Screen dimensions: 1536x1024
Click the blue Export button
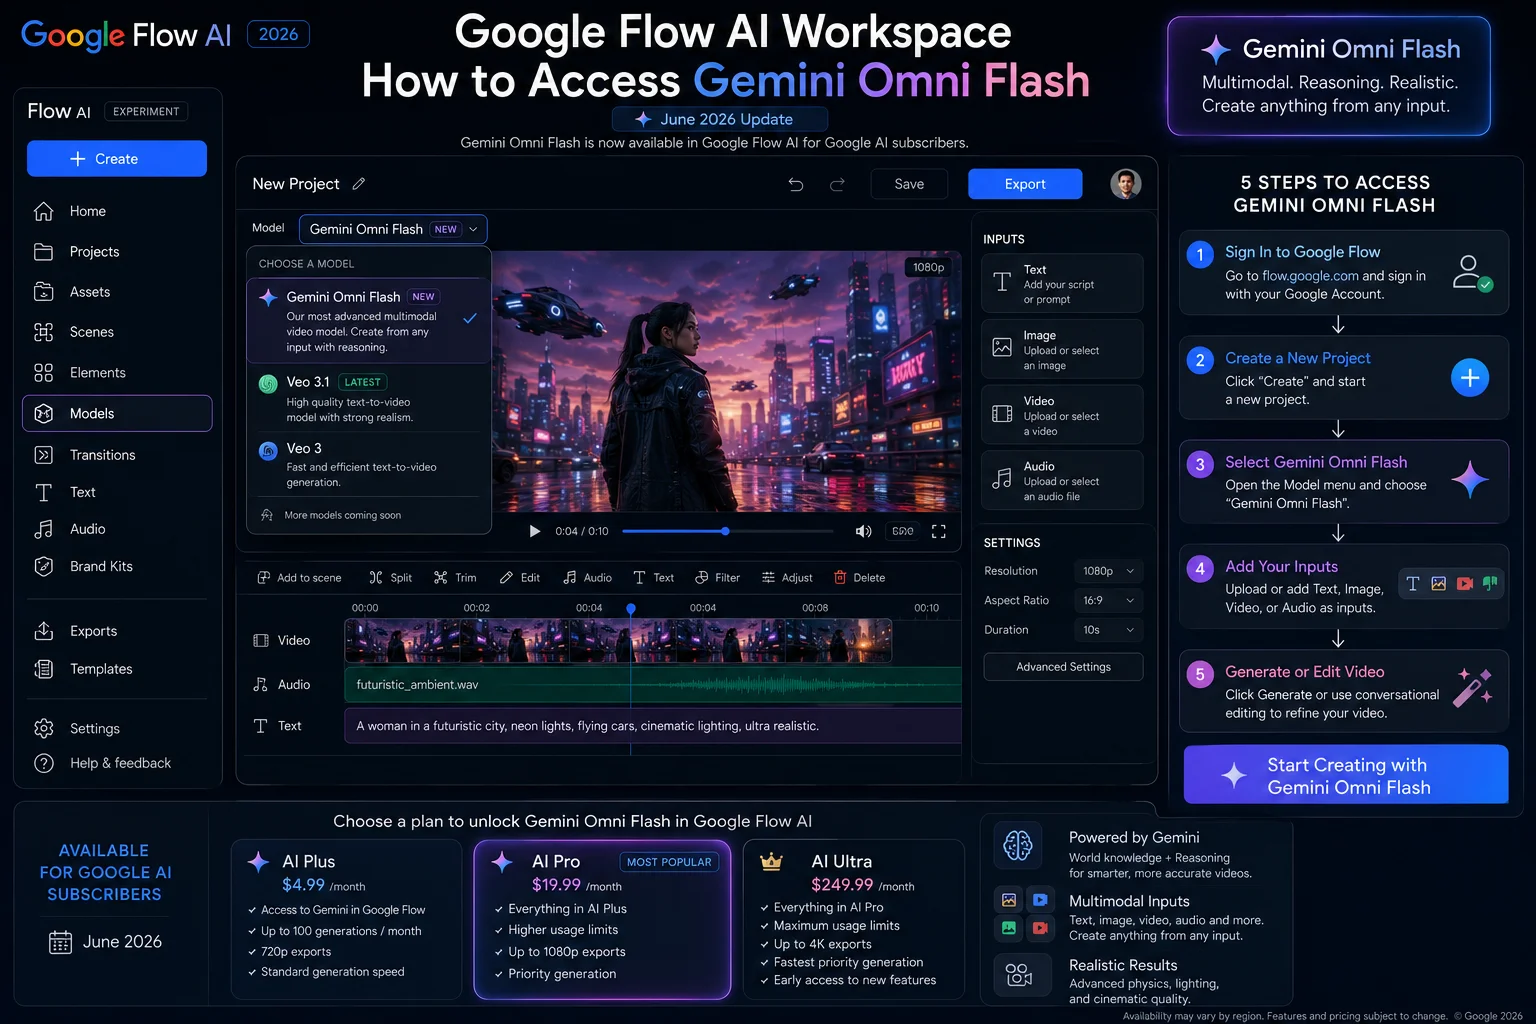pyautogui.click(x=1025, y=184)
